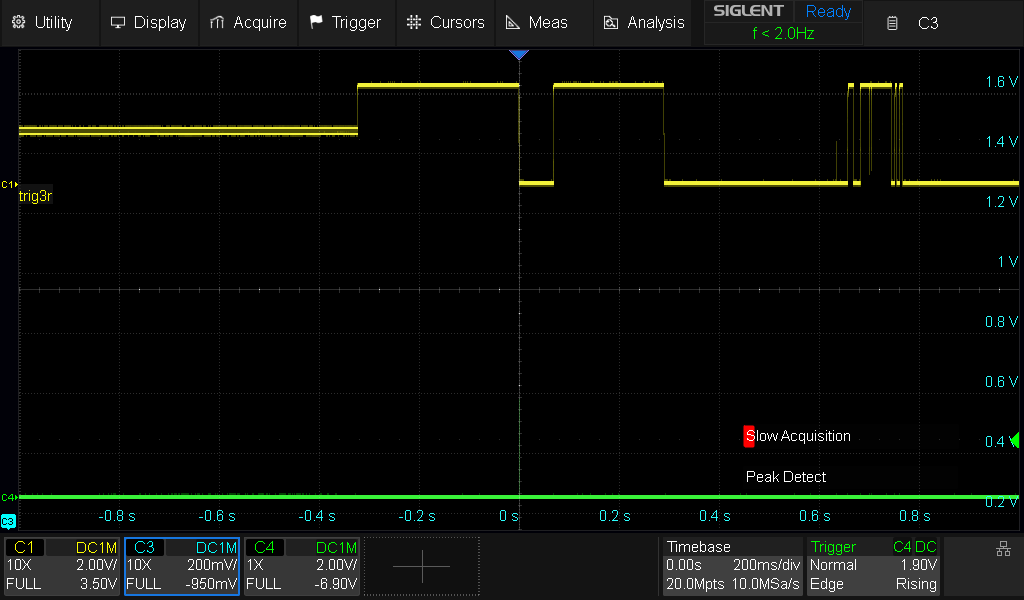
Task: Click the blue trigger position marker
Action: pos(518,55)
